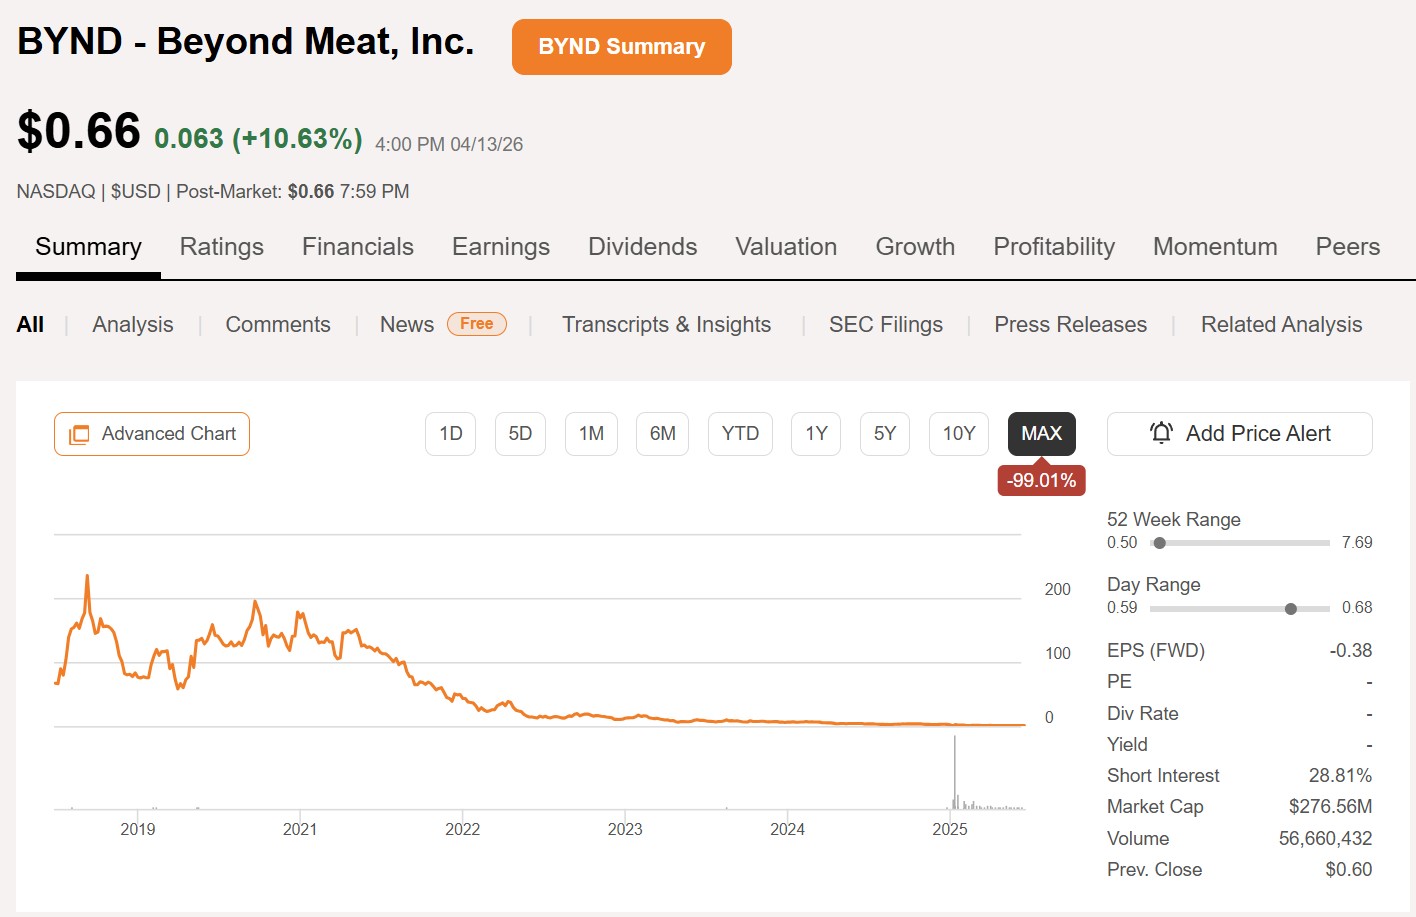This screenshot has height=917, width=1416.
Task: Click the Free badge beside News
Action: [x=476, y=324]
